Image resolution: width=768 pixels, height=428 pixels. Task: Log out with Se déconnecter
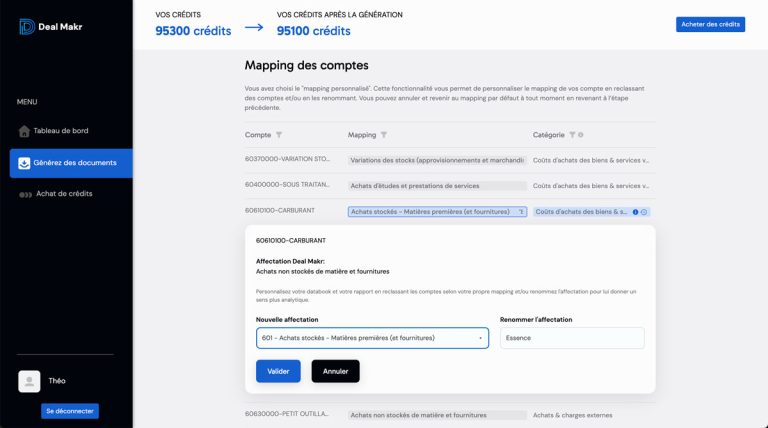coord(70,411)
